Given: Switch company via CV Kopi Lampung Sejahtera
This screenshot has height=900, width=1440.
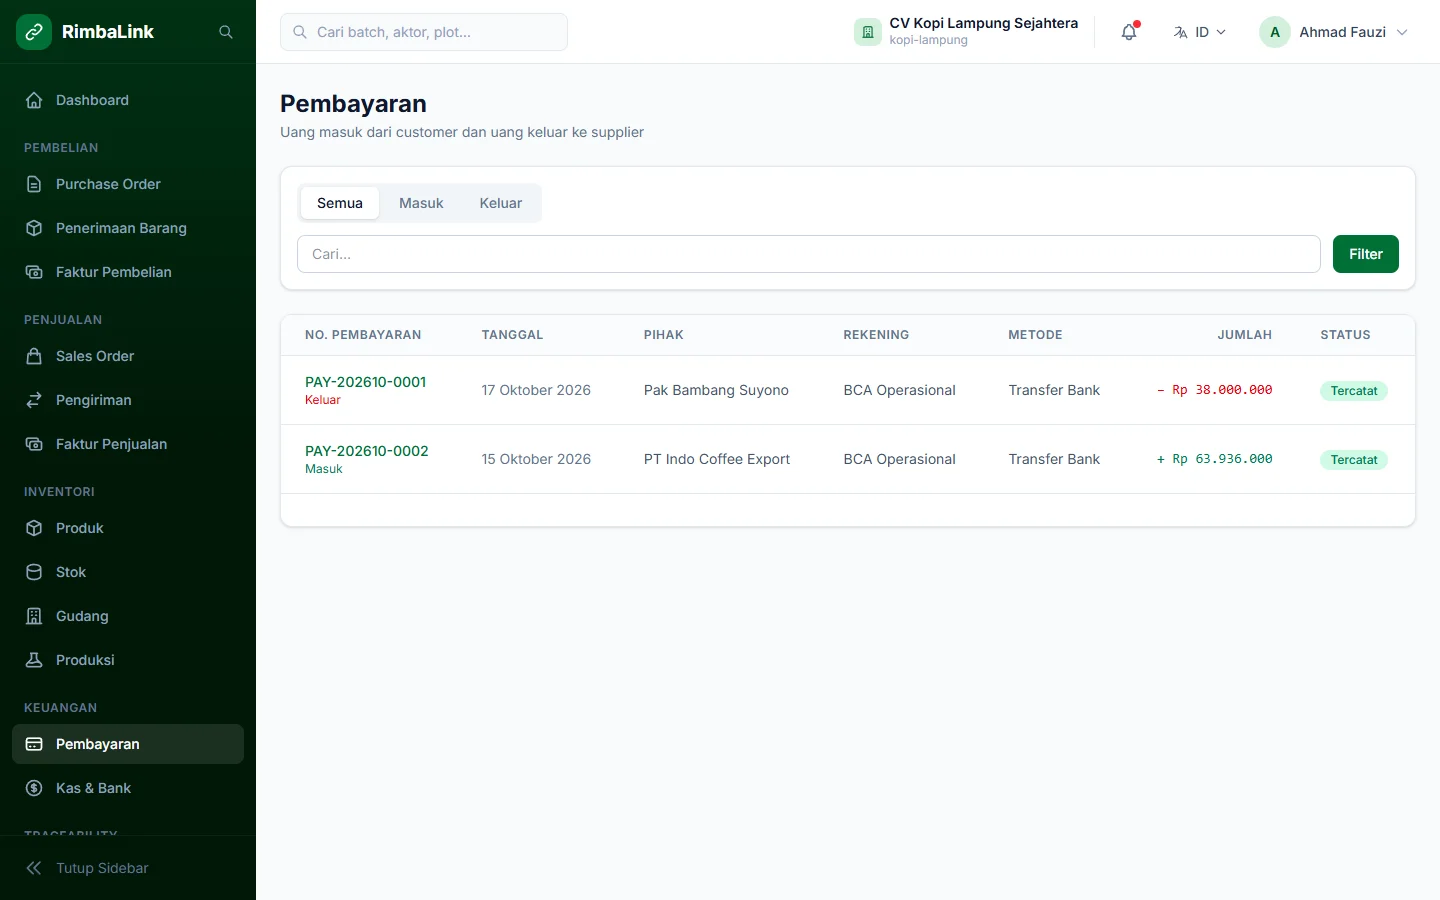Looking at the screenshot, I should (966, 32).
